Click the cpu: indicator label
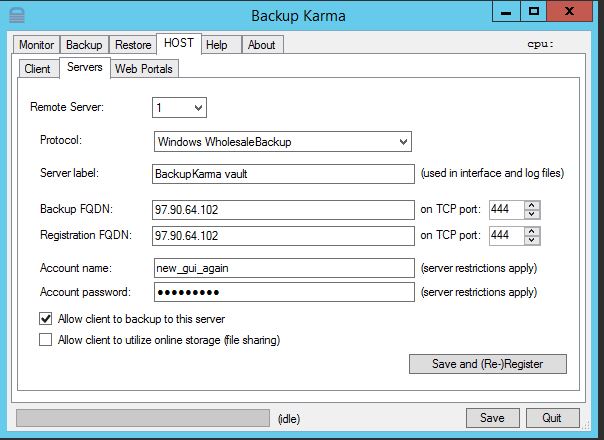The width and height of the screenshot is (604, 440). coord(540,44)
